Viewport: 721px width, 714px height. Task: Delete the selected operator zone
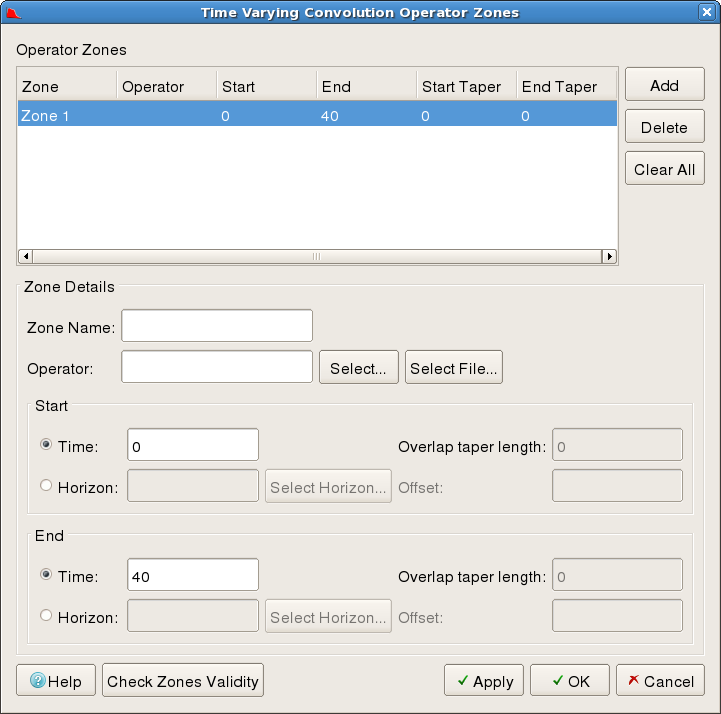click(x=664, y=127)
